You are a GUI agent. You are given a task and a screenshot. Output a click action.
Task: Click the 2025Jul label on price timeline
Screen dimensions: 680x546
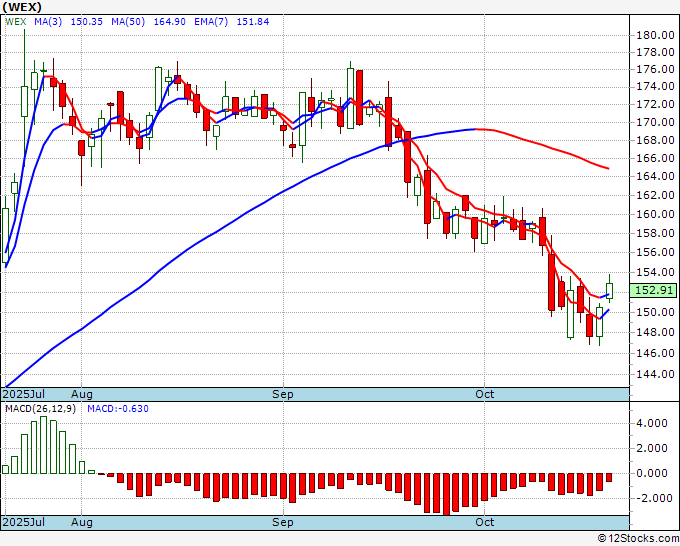coord(23,394)
